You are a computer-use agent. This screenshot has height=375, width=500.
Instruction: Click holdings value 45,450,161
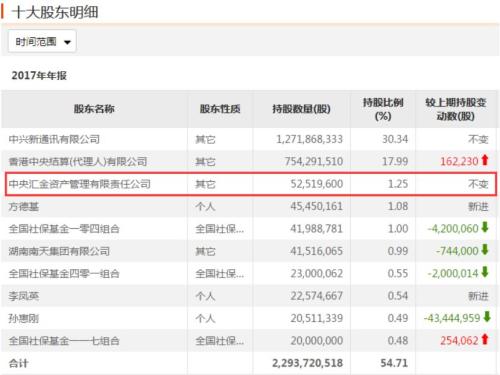pyautogui.click(x=317, y=206)
